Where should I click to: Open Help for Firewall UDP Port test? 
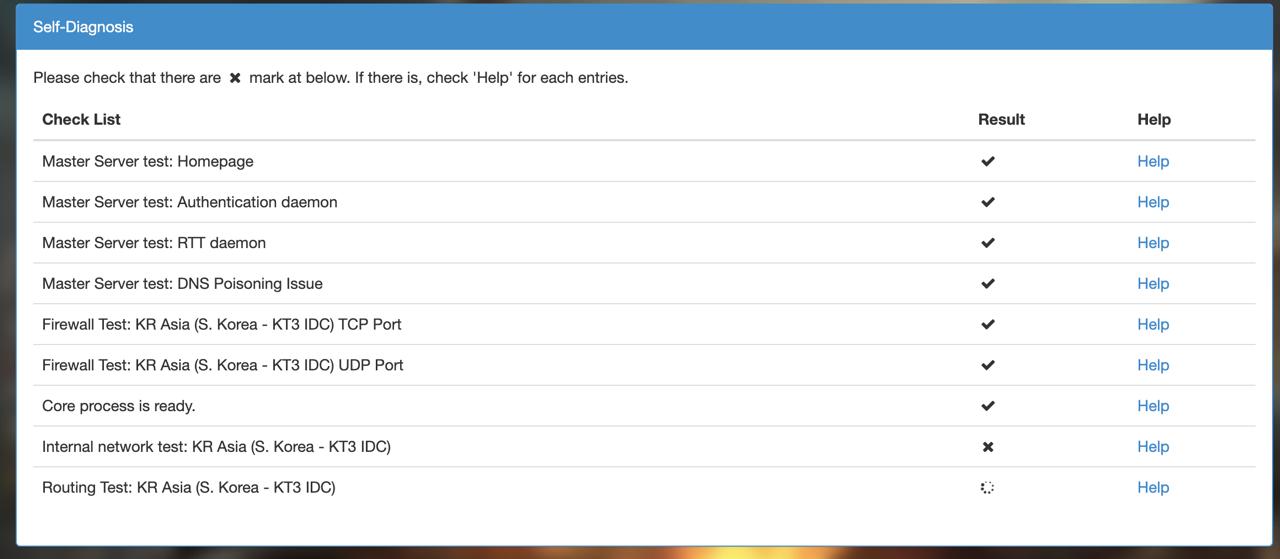coord(1153,365)
